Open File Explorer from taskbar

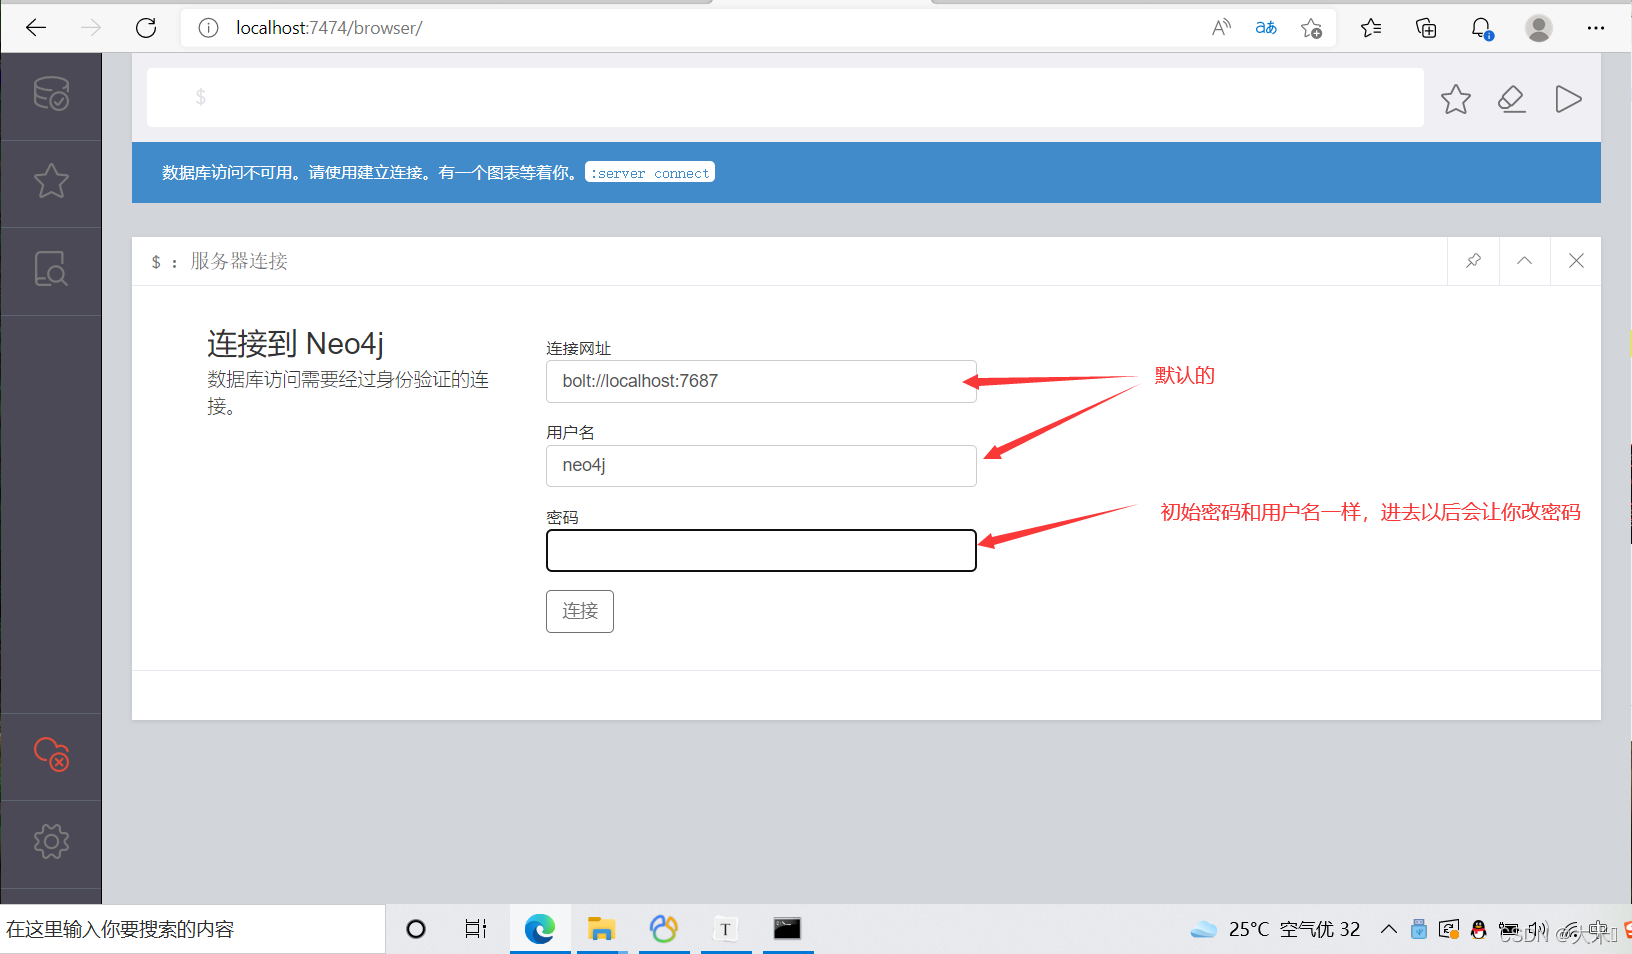pos(601,929)
